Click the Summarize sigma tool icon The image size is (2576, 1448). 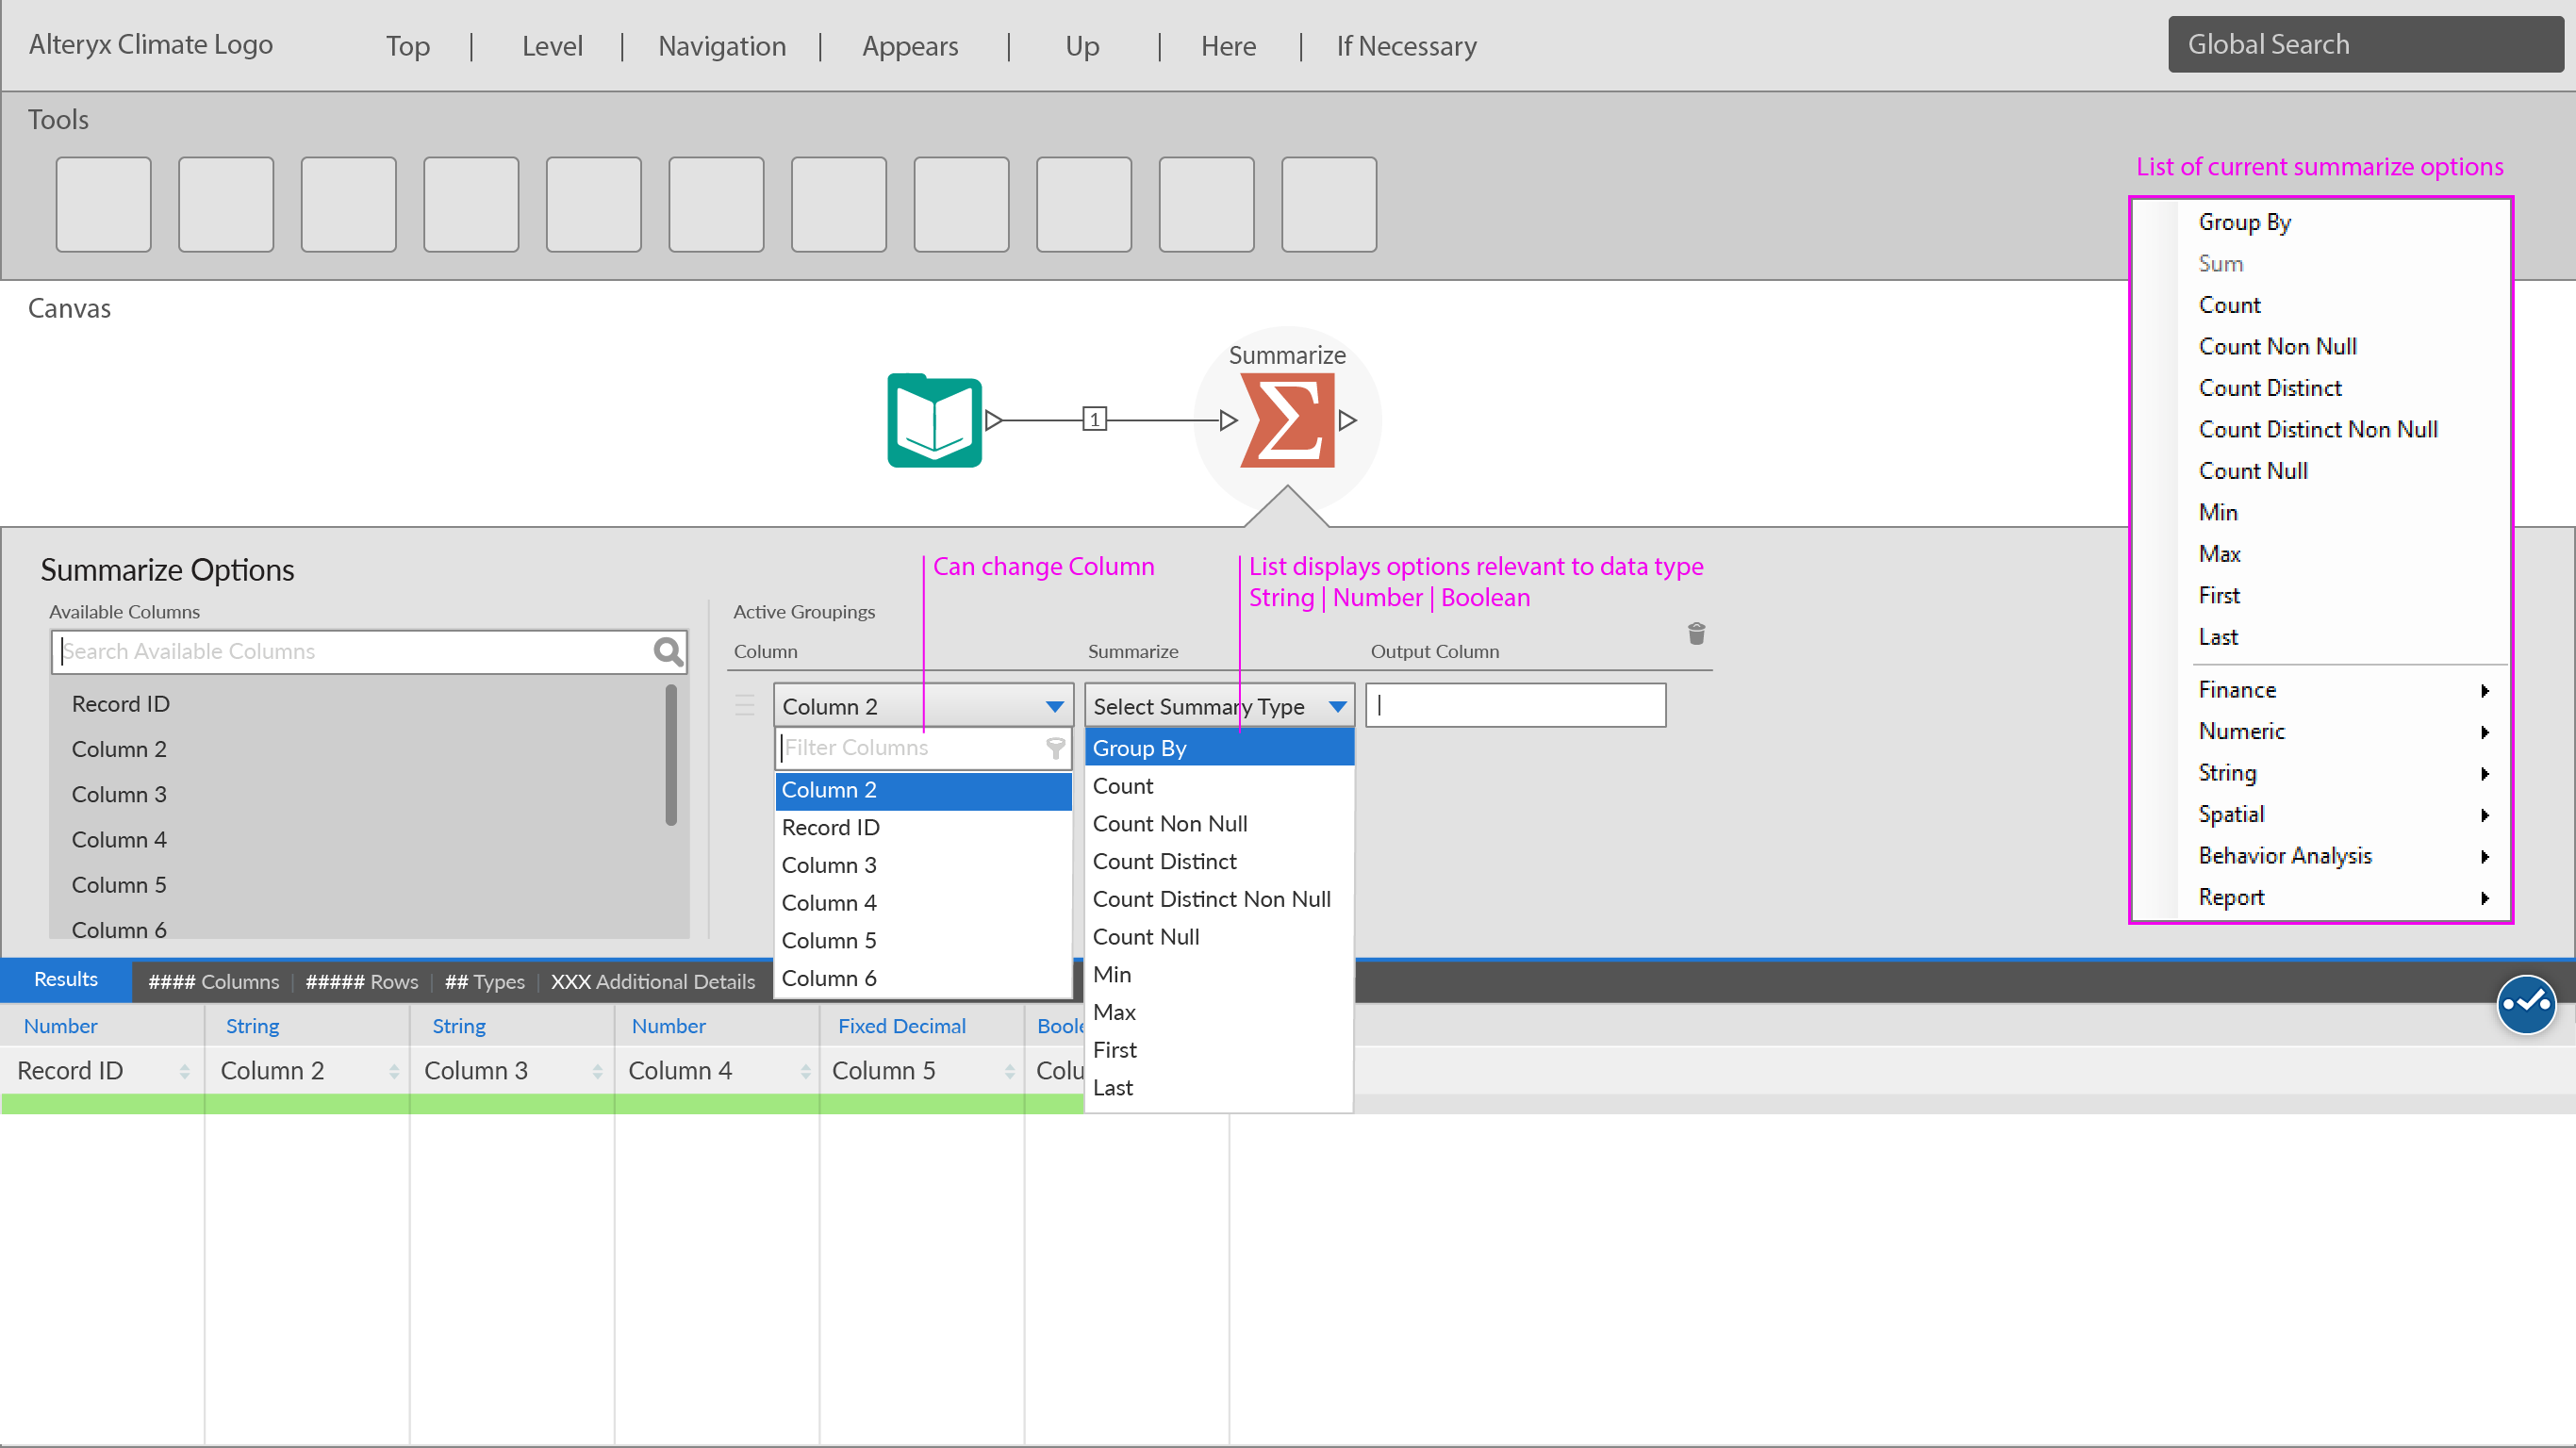[x=1287, y=420]
